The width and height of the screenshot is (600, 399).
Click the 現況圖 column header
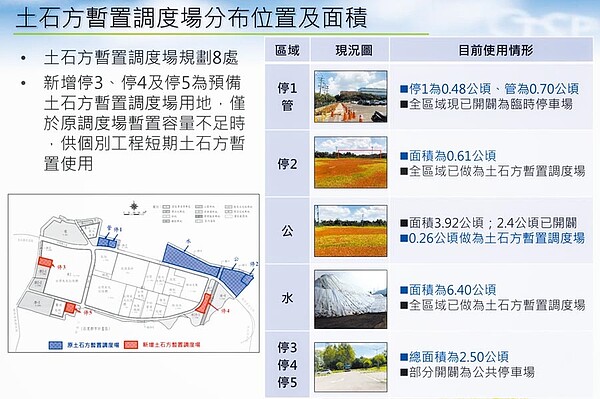click(354, 50)
